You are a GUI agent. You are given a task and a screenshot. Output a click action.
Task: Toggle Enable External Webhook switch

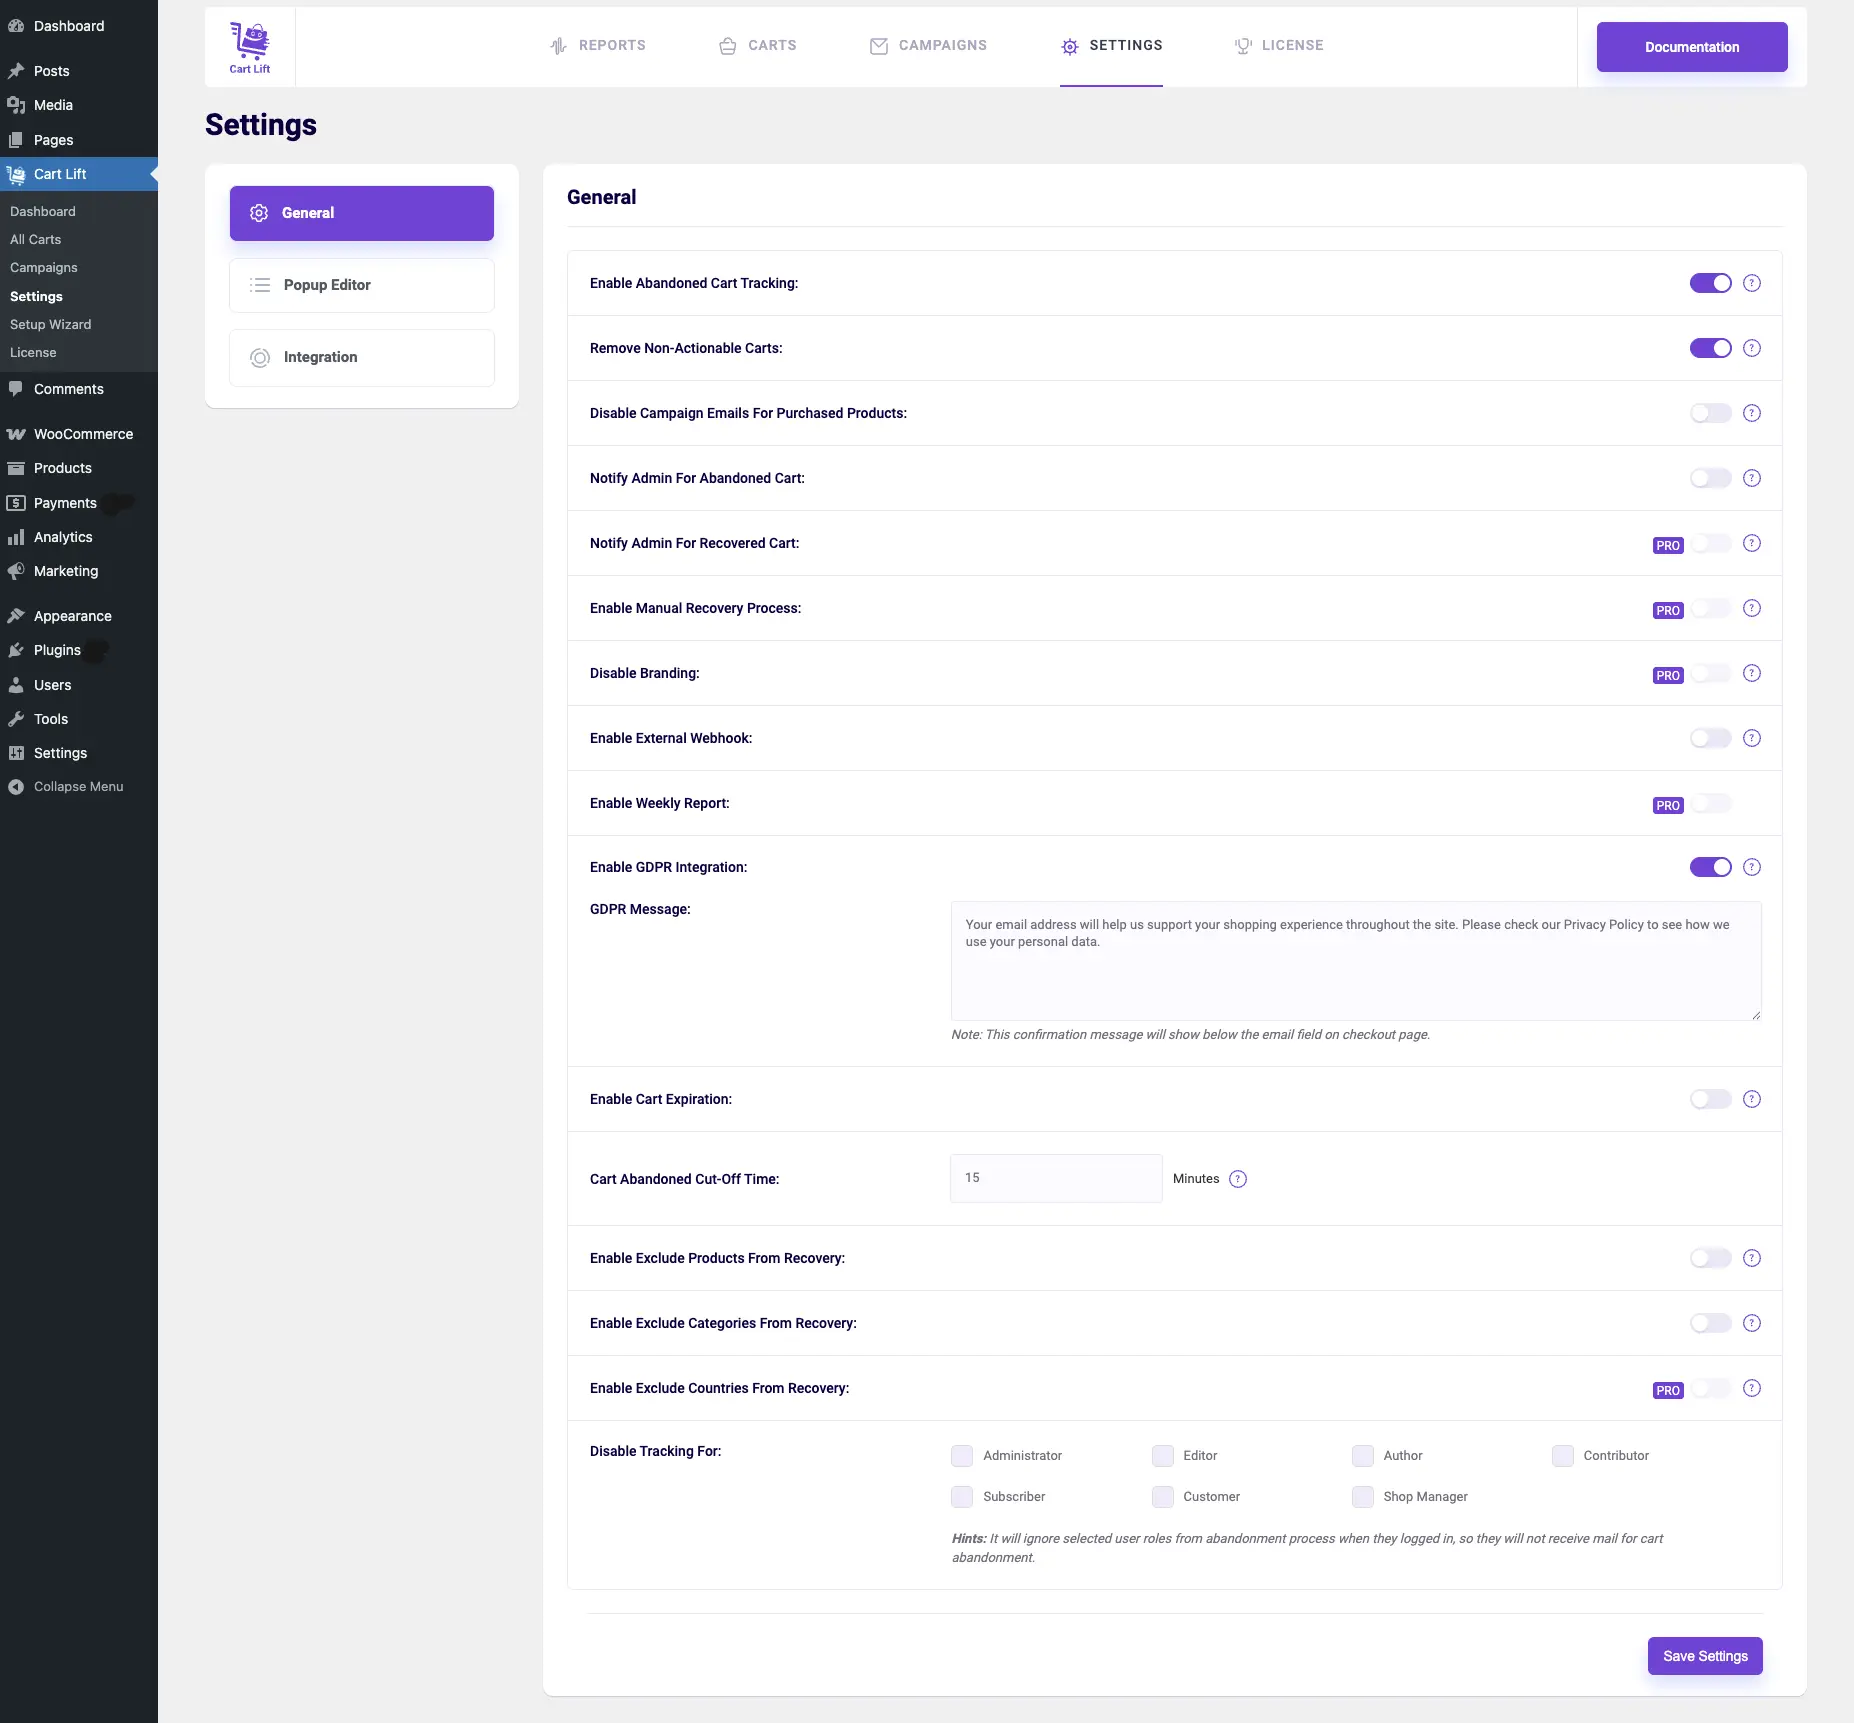pyautogui.click(x=1710, y=738)
